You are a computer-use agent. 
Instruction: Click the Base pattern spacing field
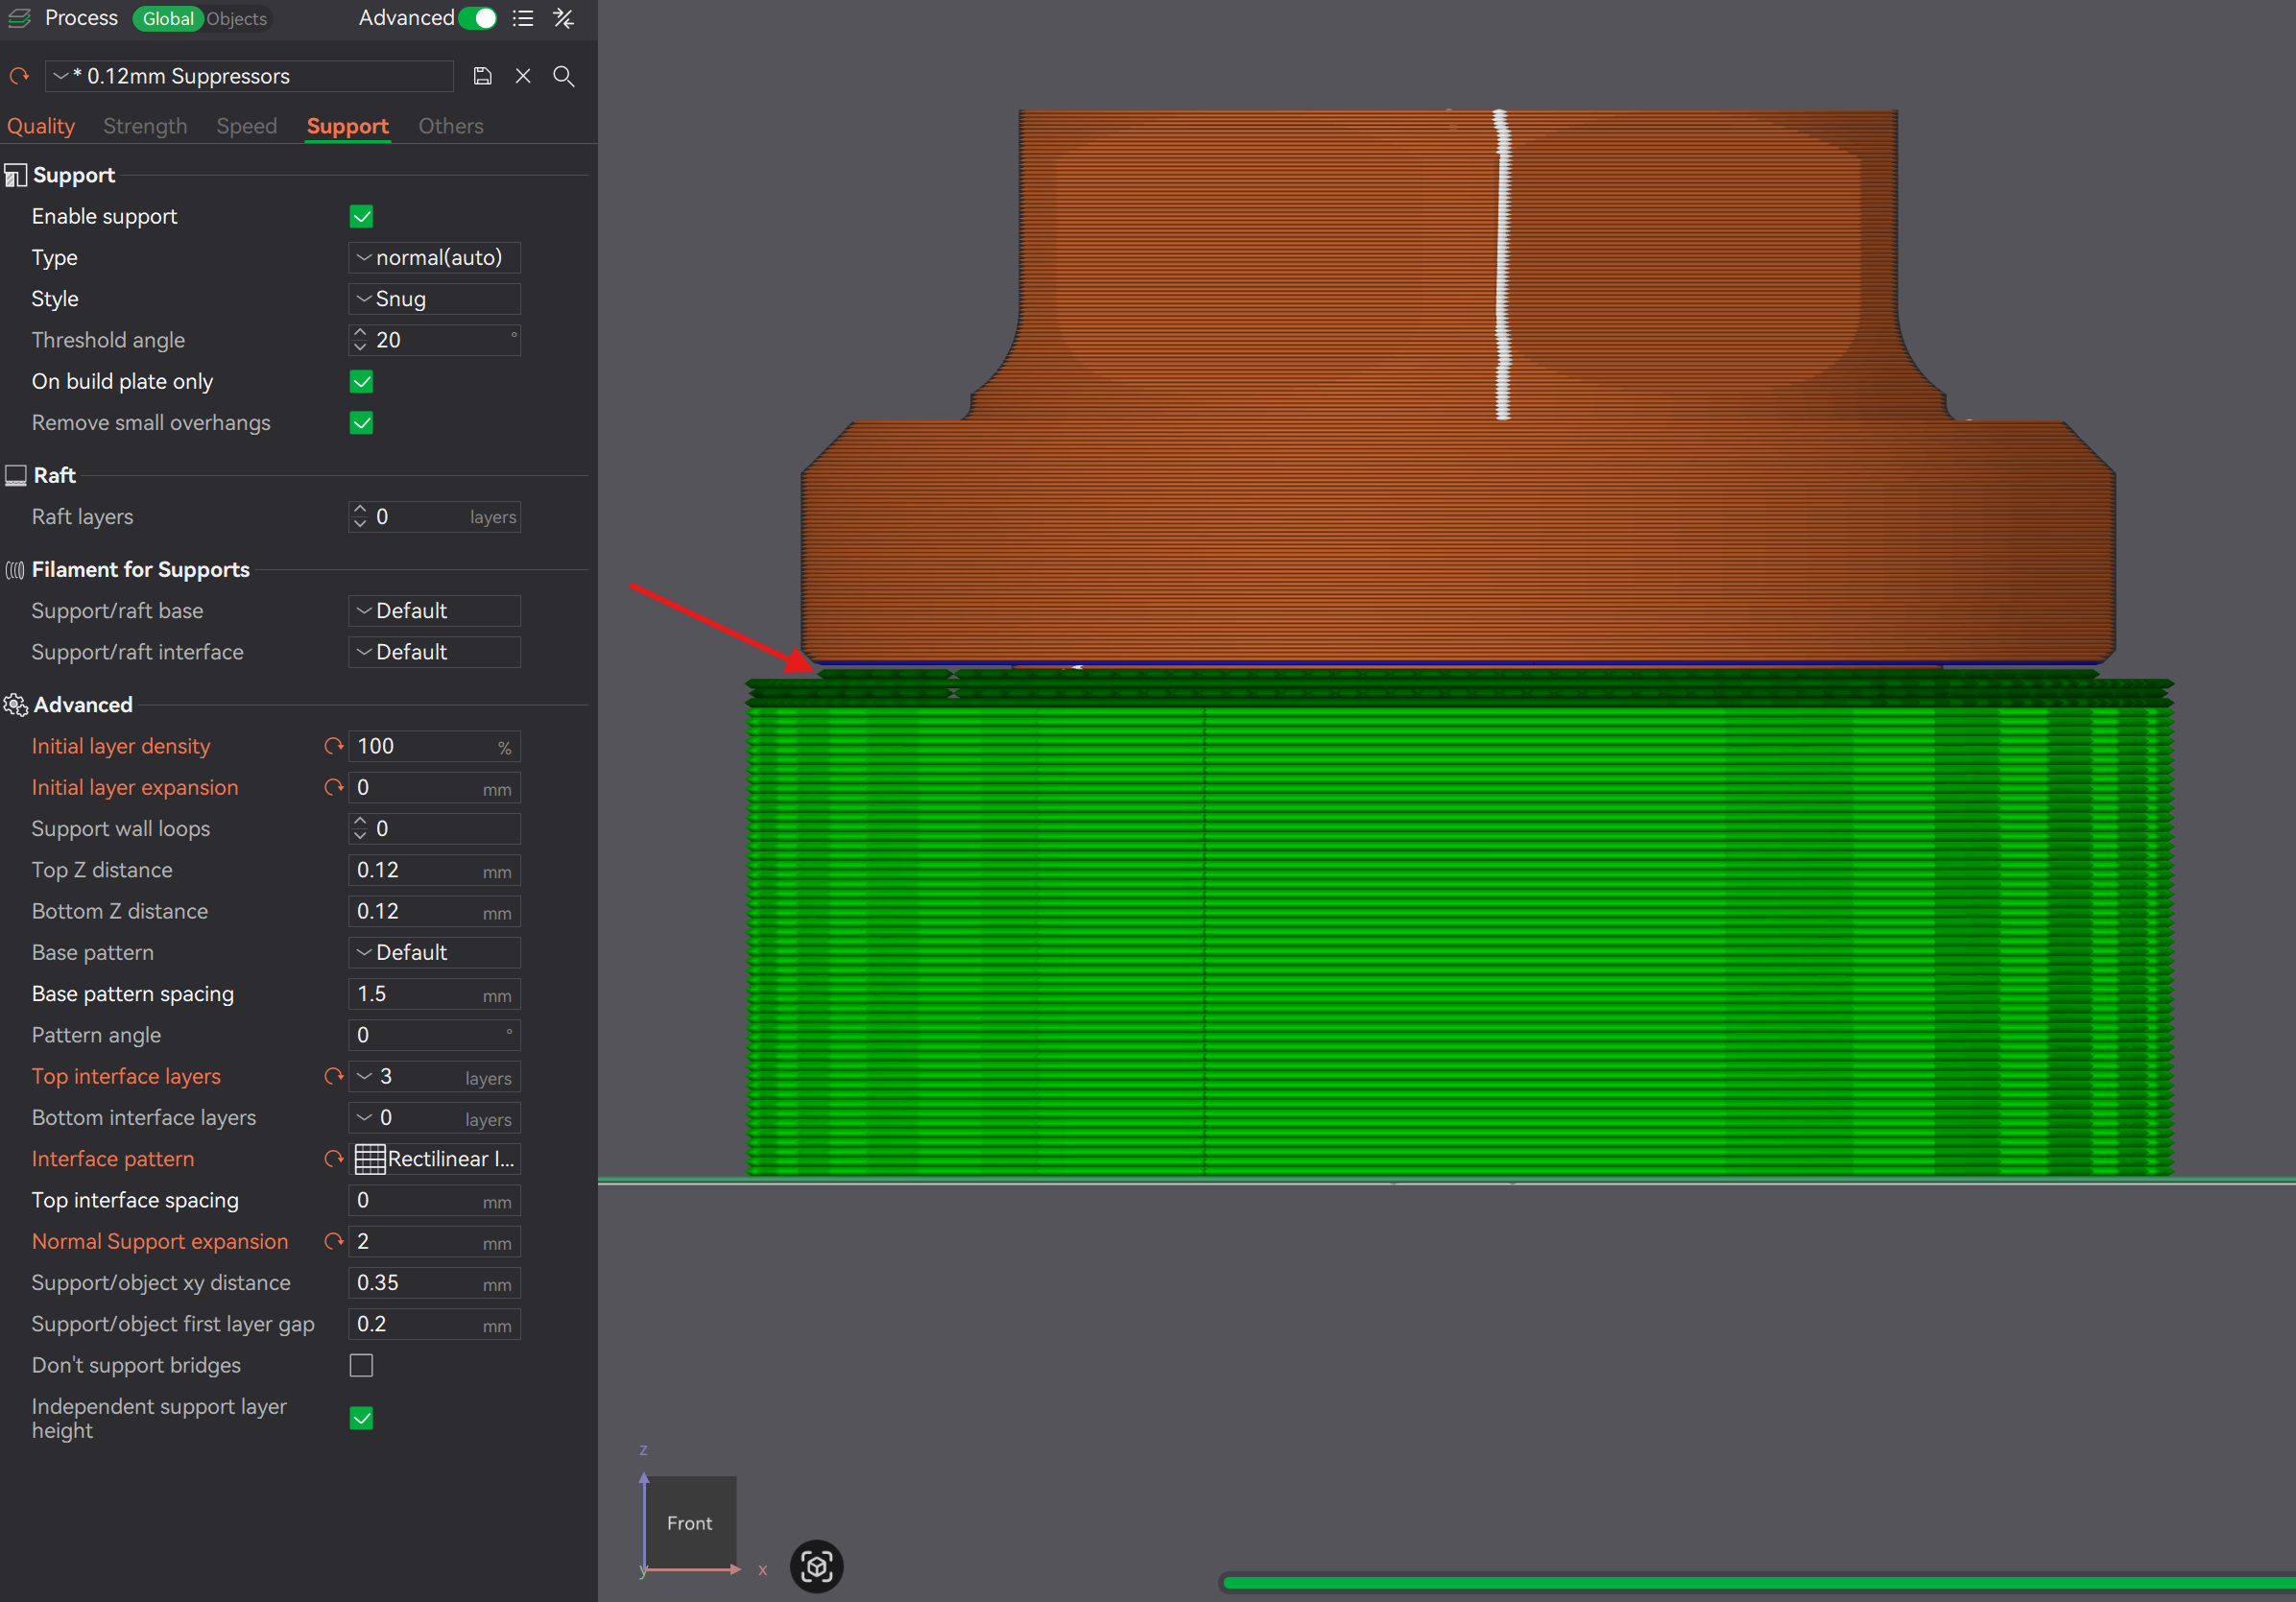434,994
